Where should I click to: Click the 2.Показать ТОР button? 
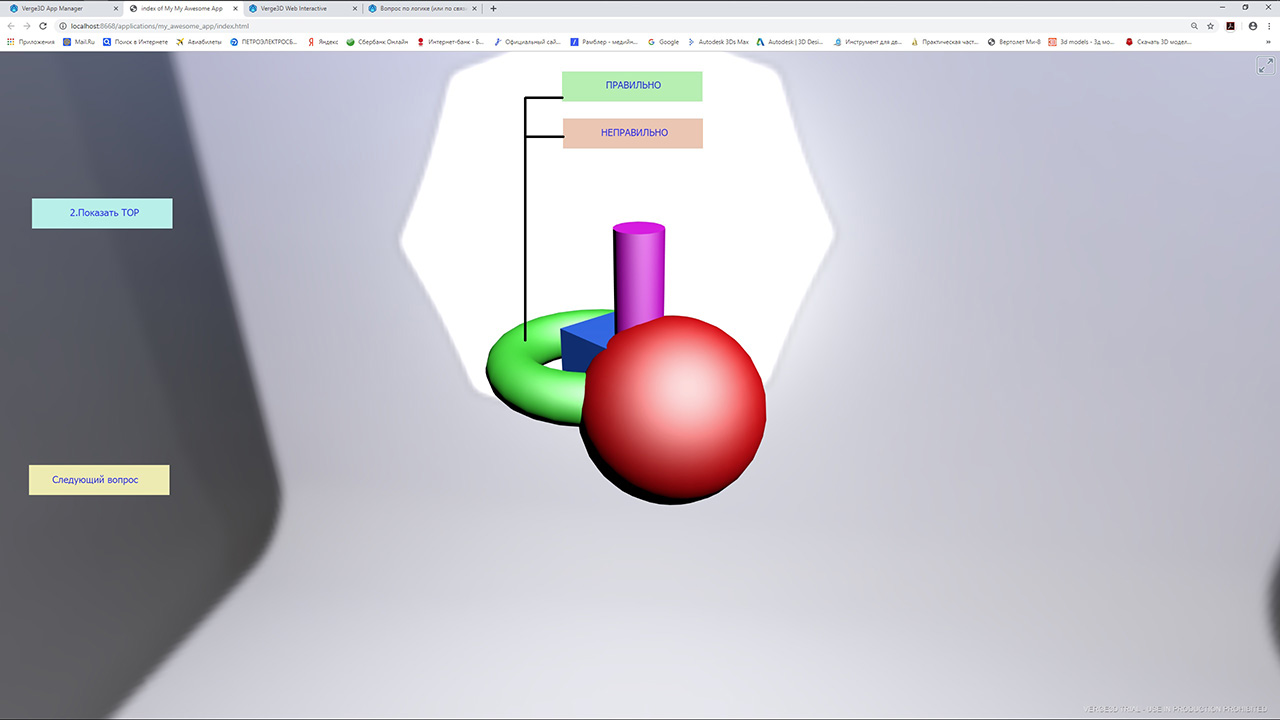[102, 213]
